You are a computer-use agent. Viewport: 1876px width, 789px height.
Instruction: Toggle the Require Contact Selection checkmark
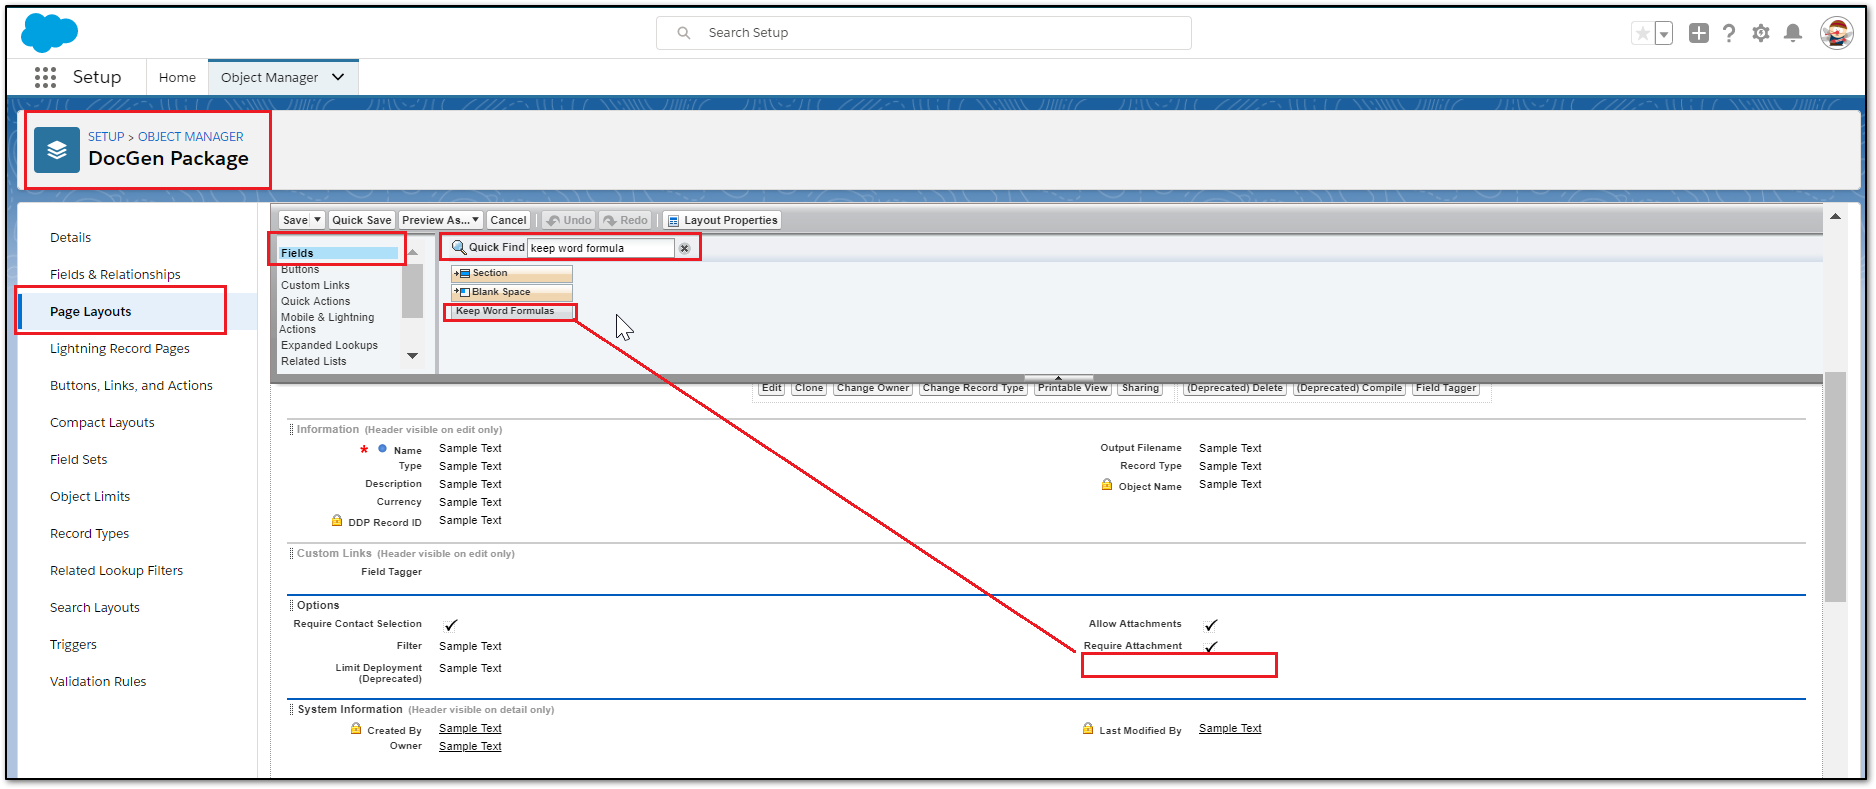[x=451, y=625]
